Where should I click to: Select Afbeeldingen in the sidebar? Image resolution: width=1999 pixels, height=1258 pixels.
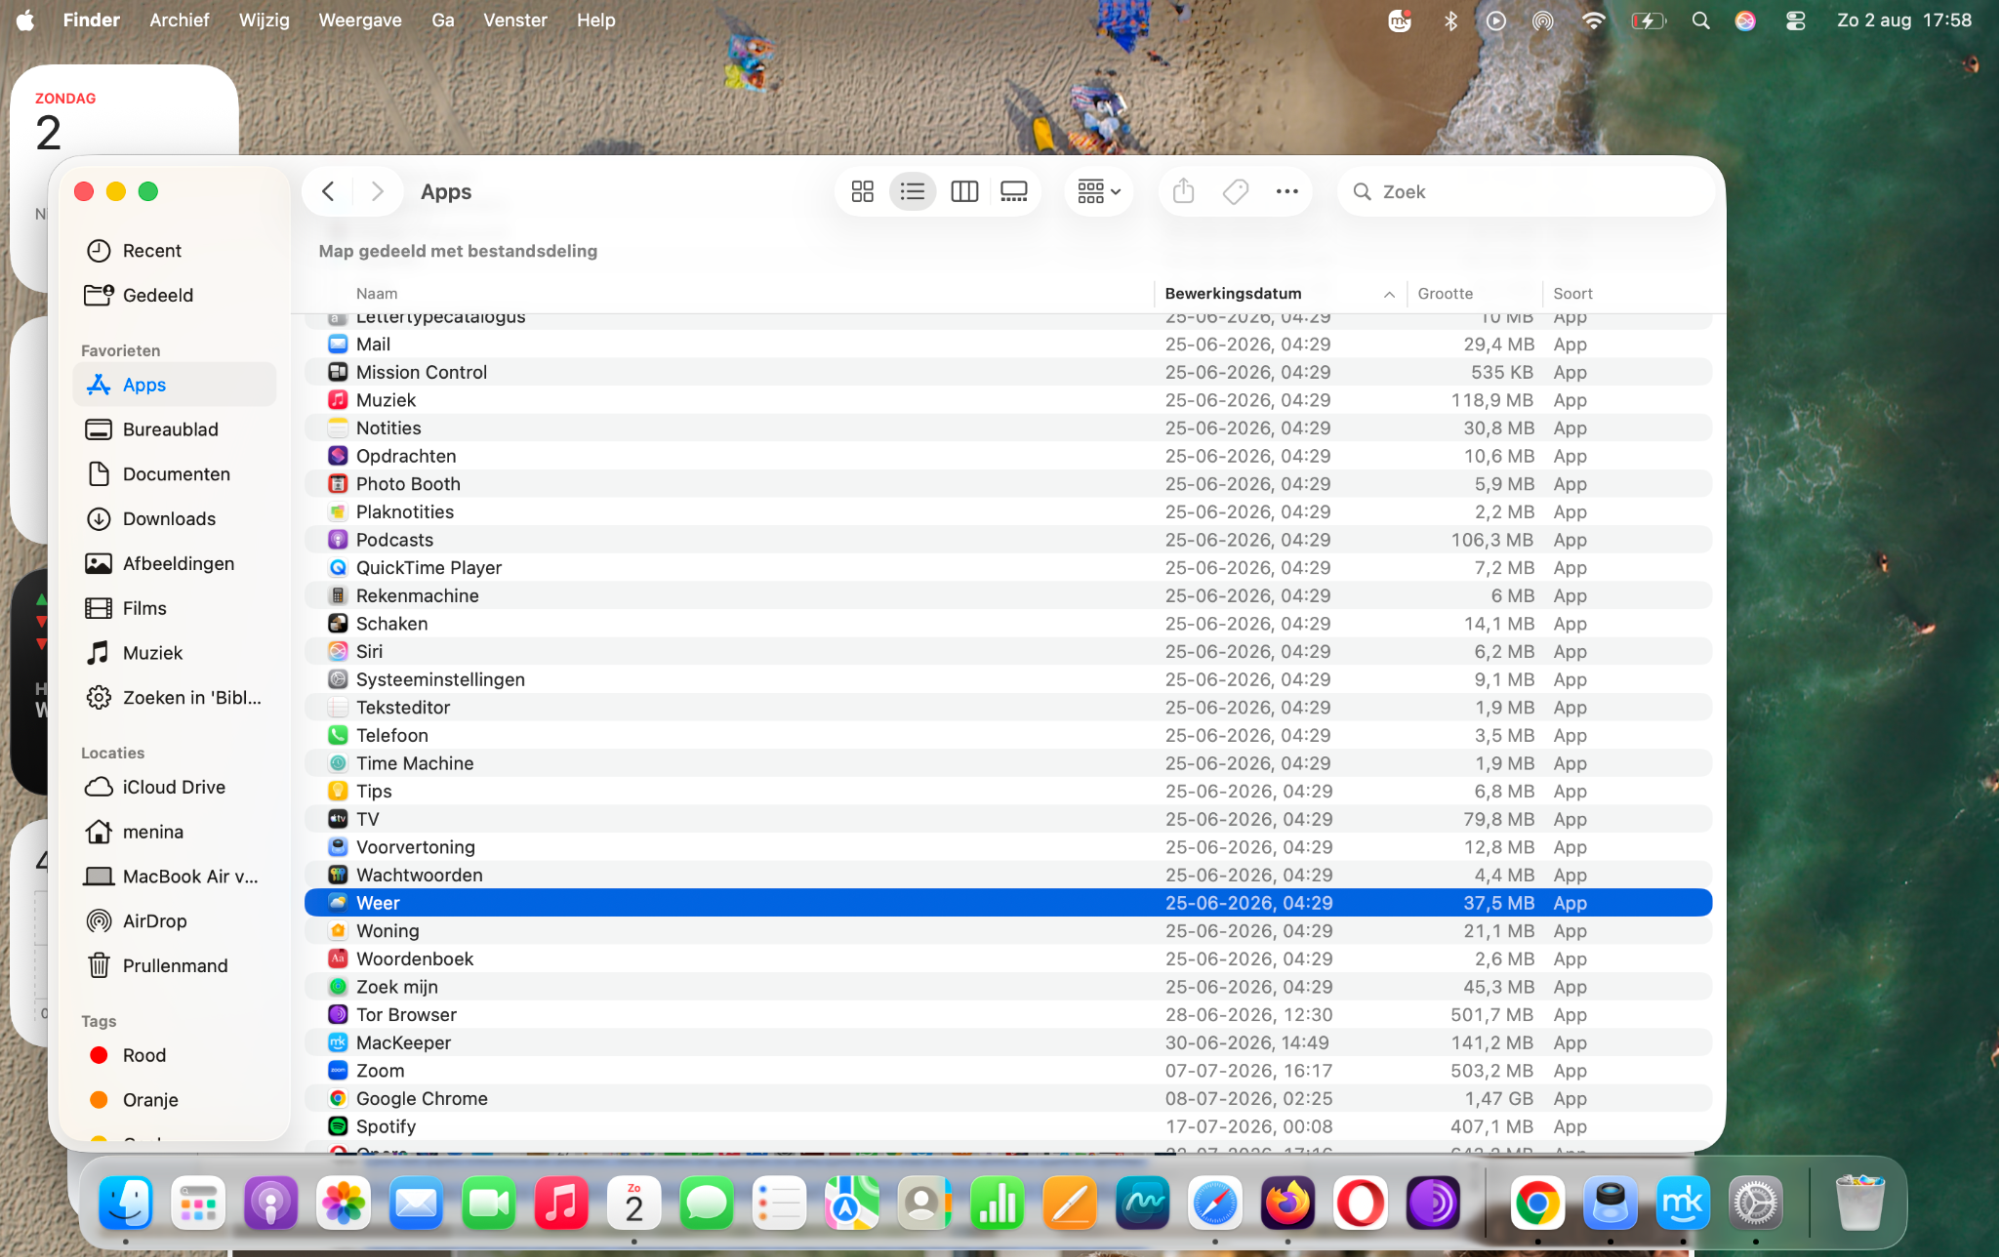(174, 563)
